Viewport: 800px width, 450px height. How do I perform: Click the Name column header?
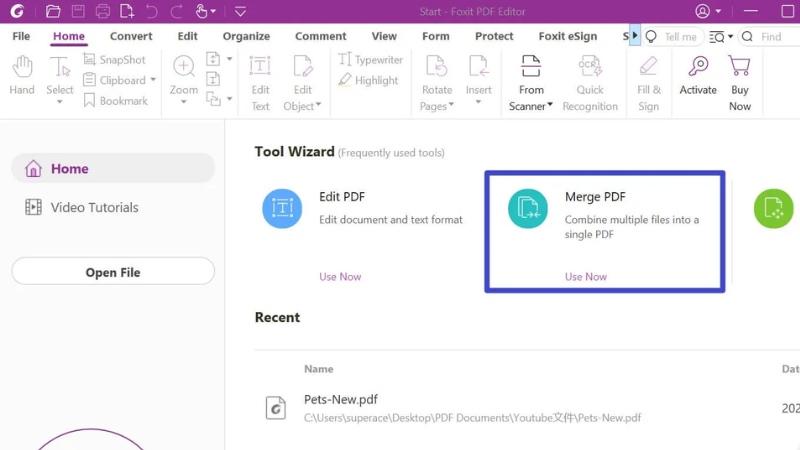point(319,369)
